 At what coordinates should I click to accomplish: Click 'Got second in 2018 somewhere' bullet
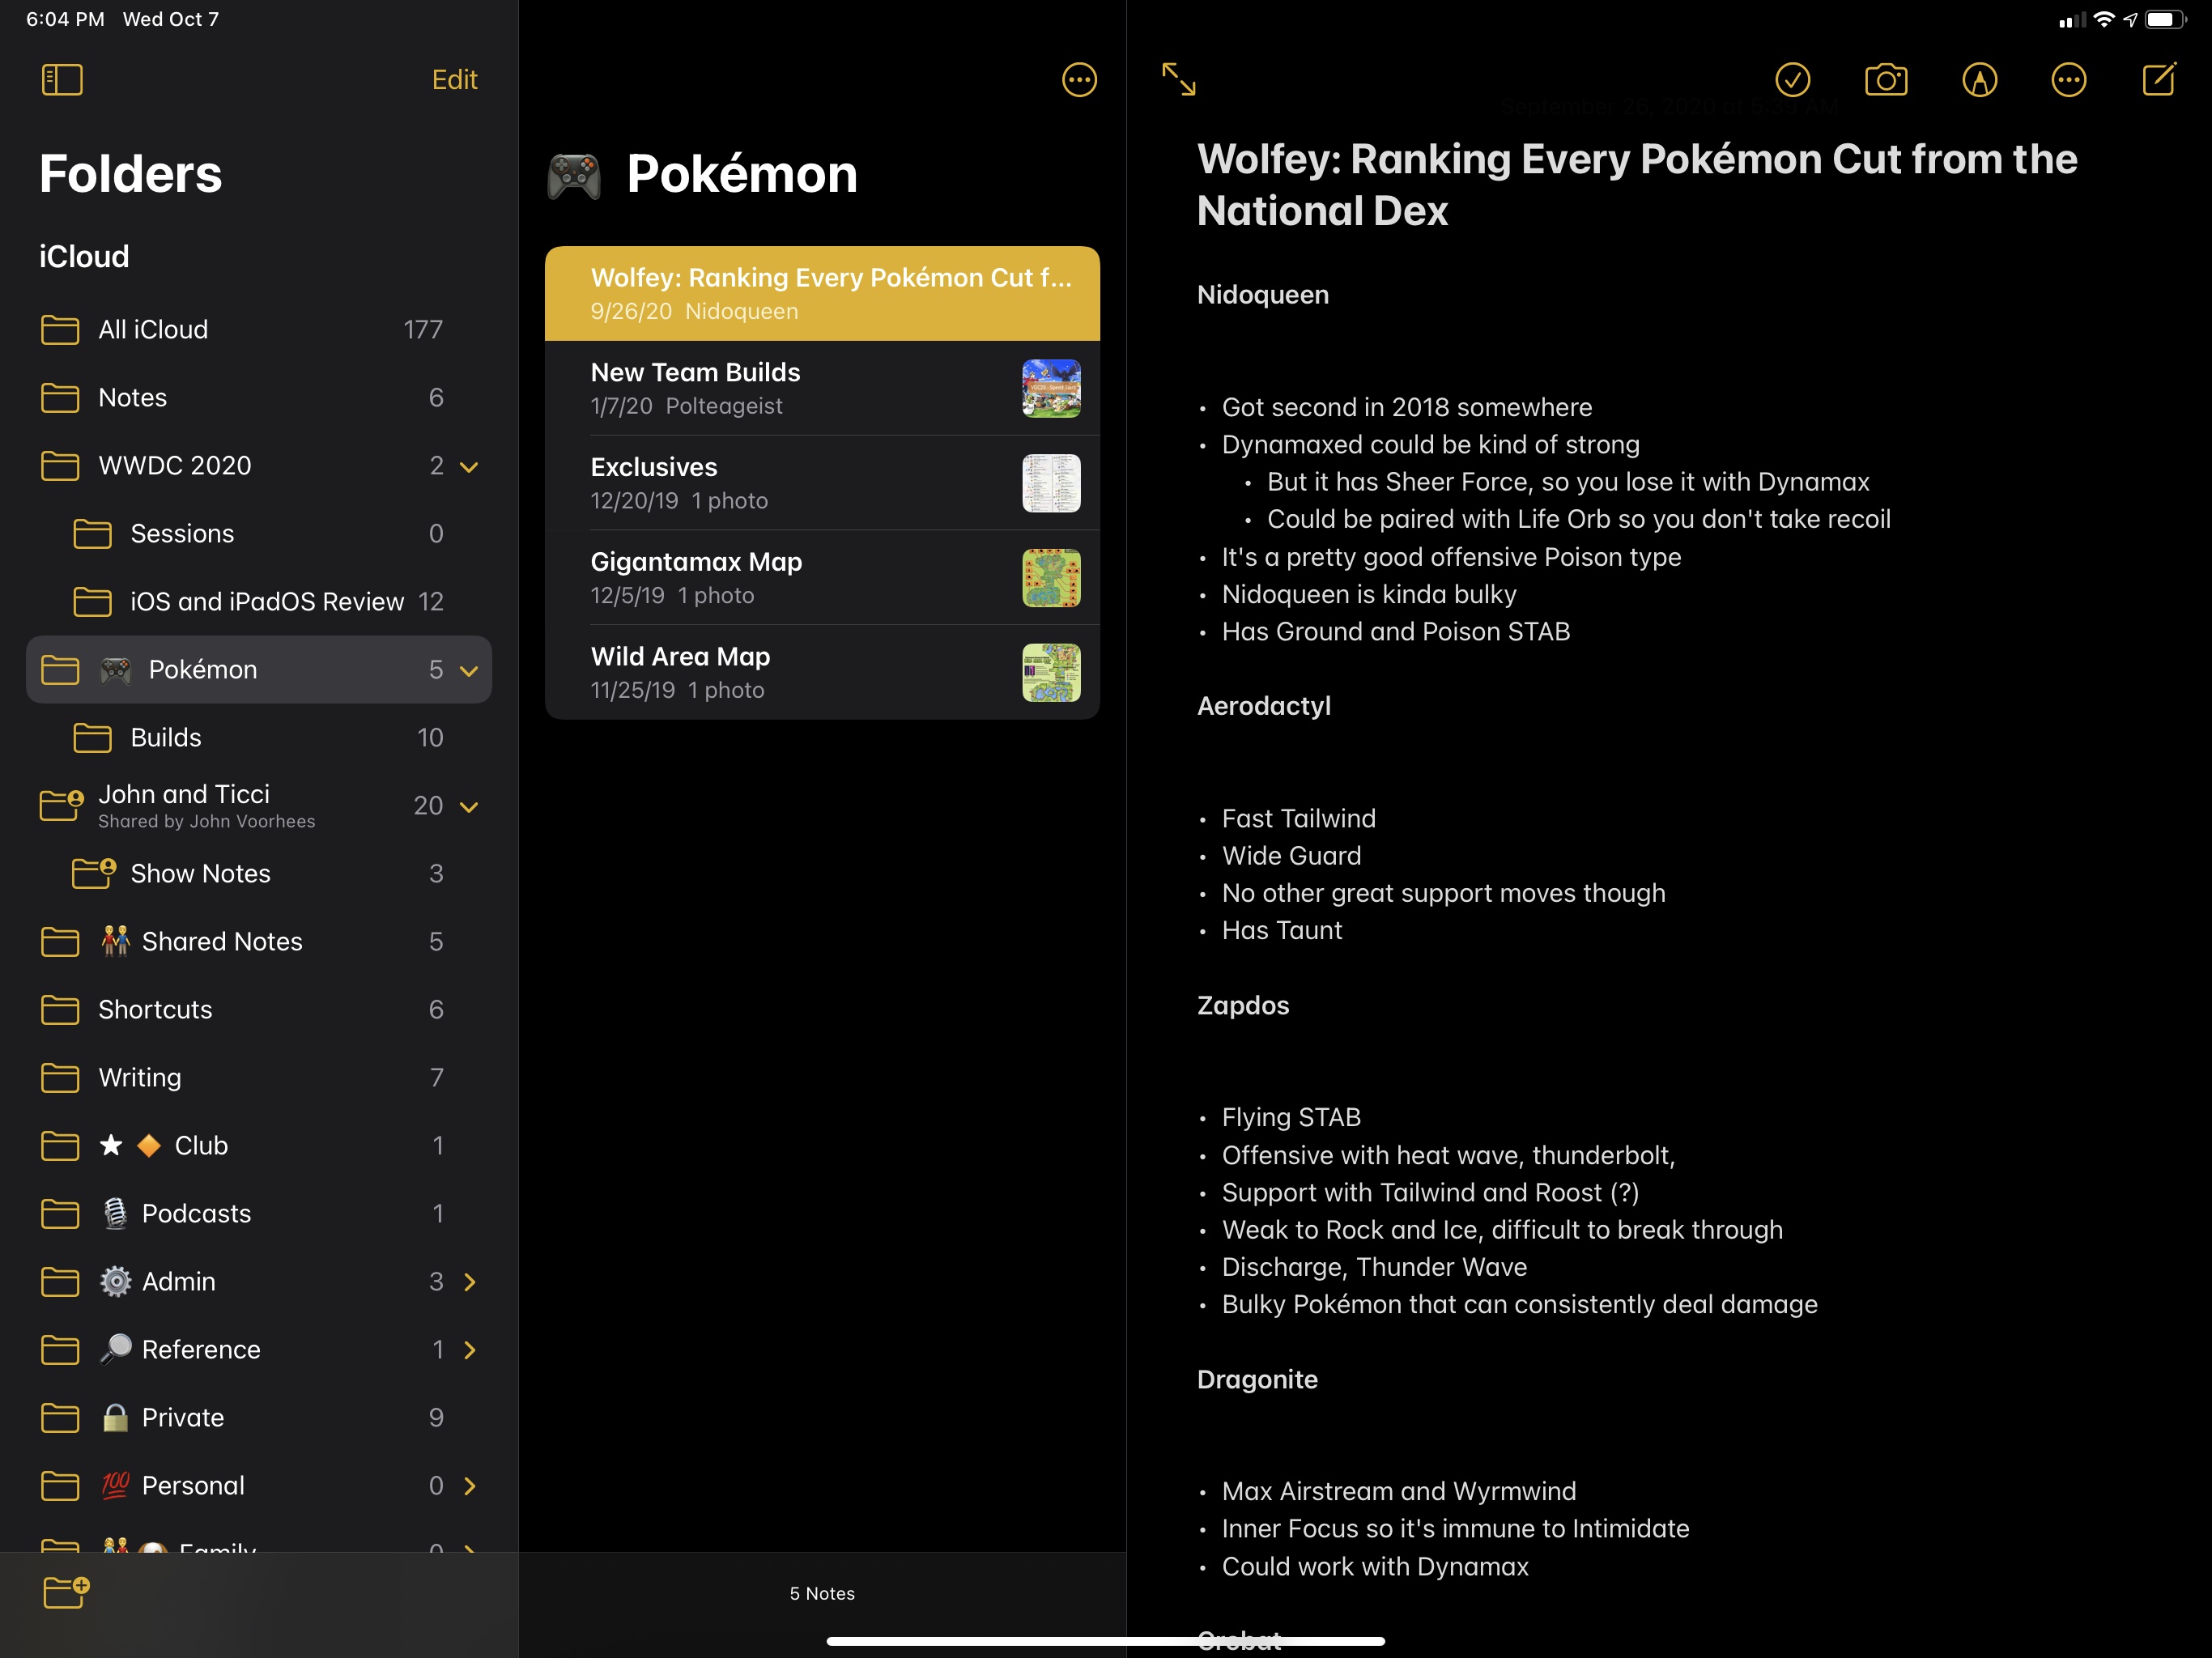(1407, 407)
